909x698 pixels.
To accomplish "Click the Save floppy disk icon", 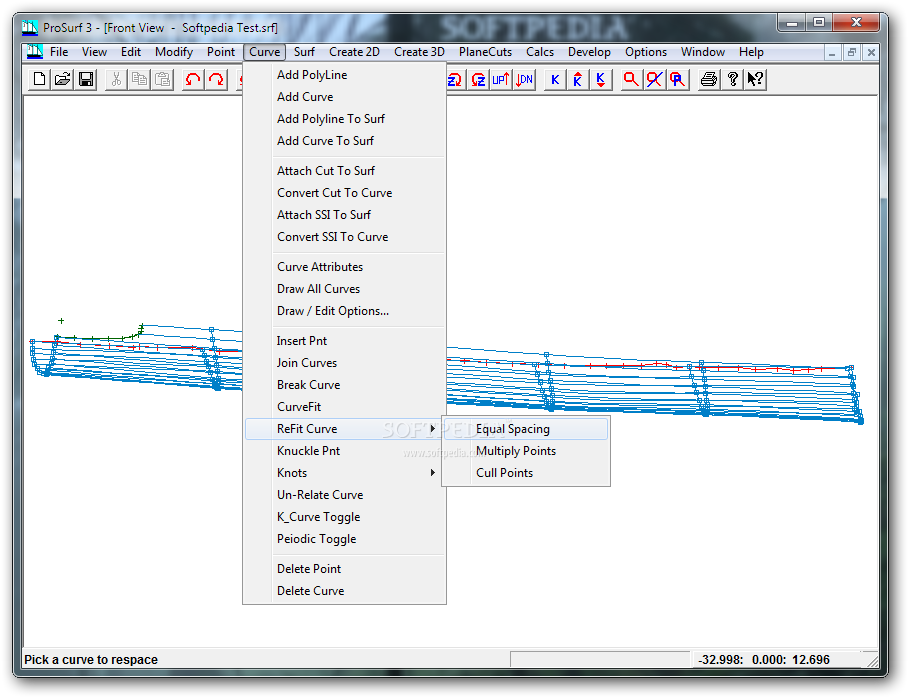I will pyautogui.click(x=86, y=79).
